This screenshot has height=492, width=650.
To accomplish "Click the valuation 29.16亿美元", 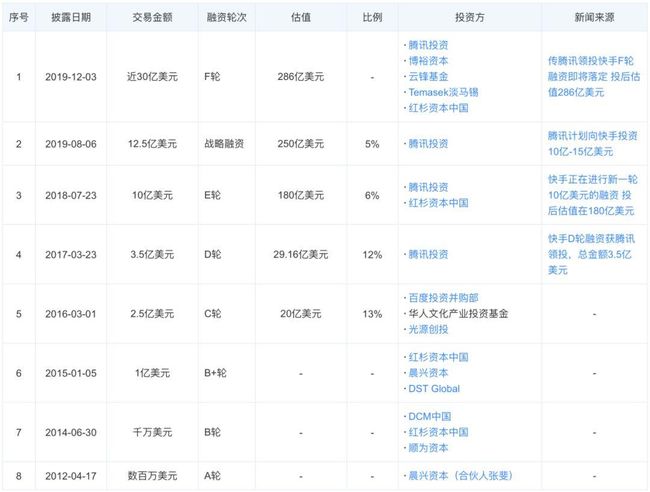I will point(301,255).
